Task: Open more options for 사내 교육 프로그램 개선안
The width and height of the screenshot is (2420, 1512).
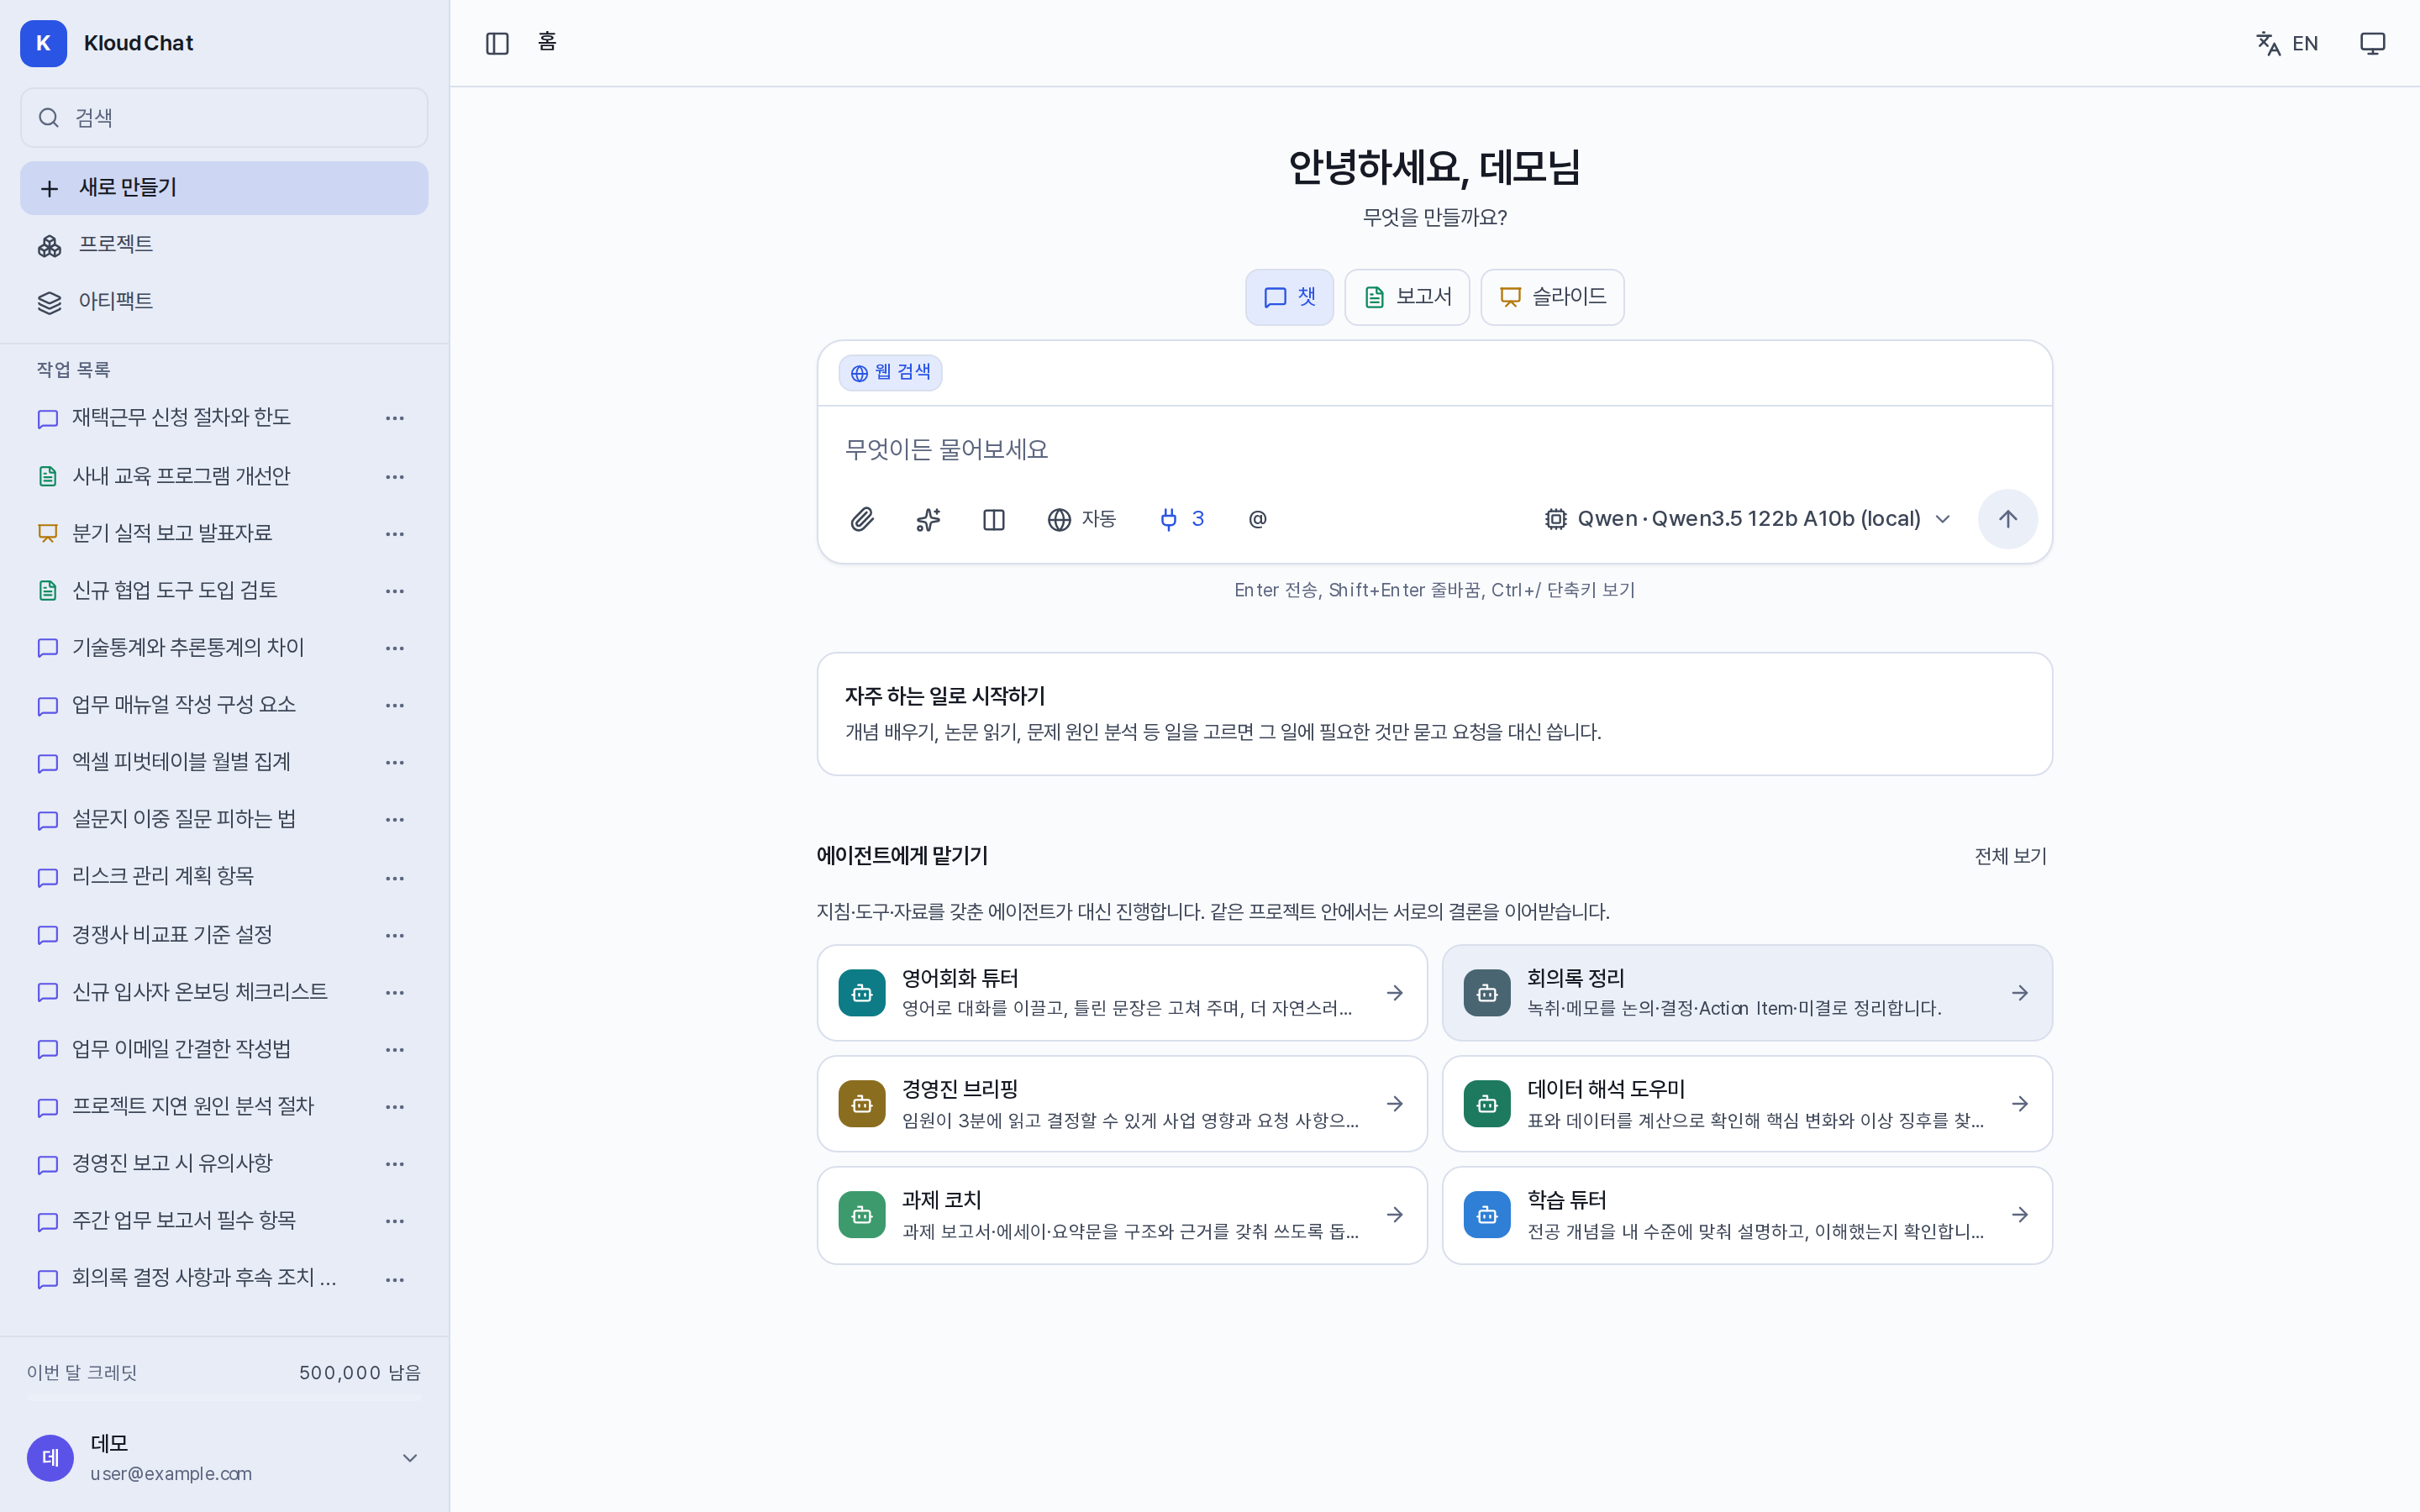Action: point(395,477)
